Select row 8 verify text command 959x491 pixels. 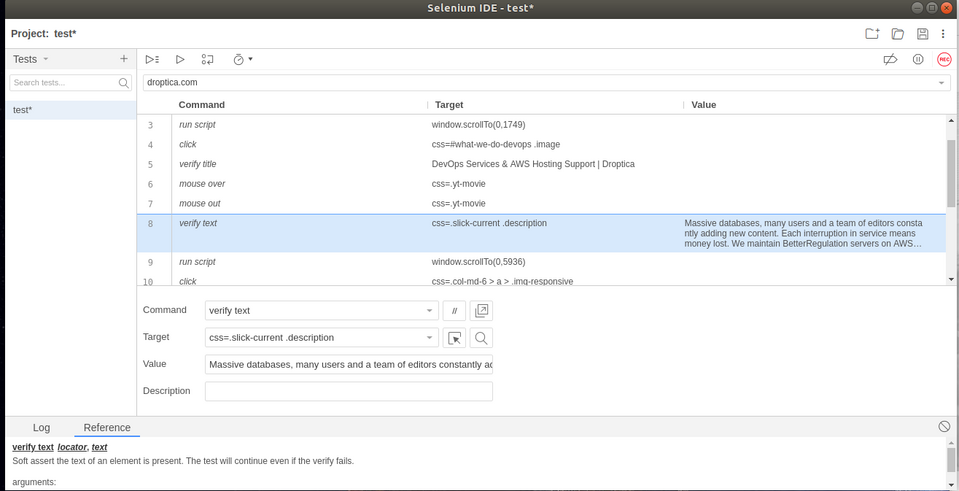point(541,234)
